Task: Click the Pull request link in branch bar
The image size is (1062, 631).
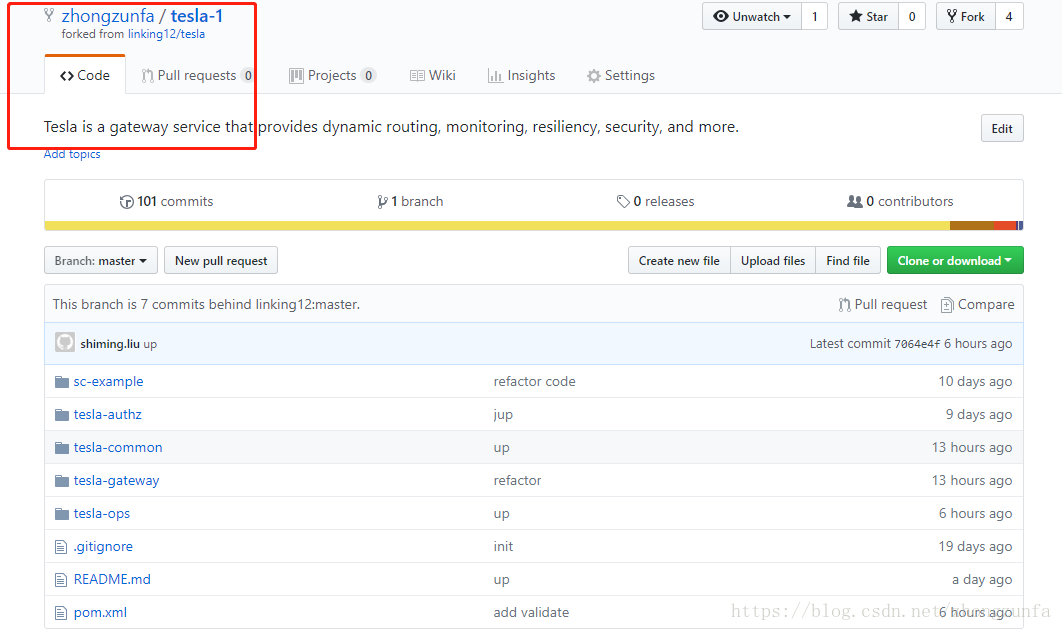Action: 883,305
